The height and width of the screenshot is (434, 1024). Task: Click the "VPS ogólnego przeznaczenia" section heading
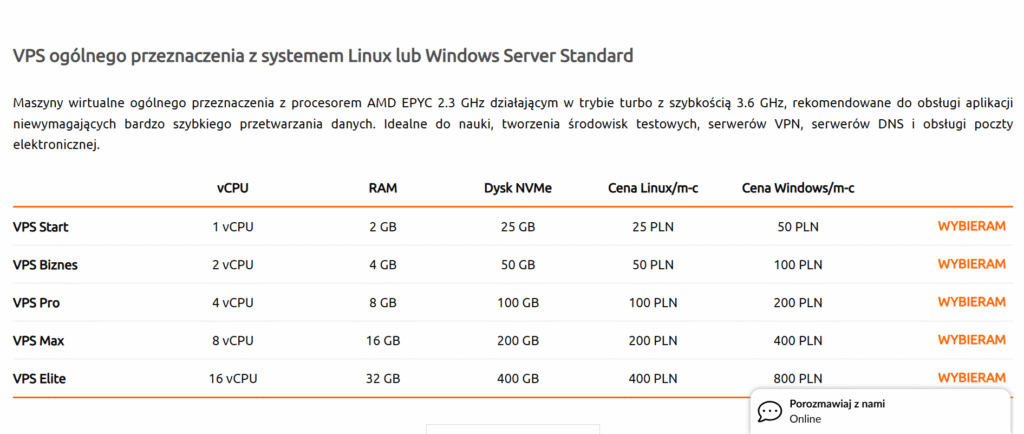point(322,55)
